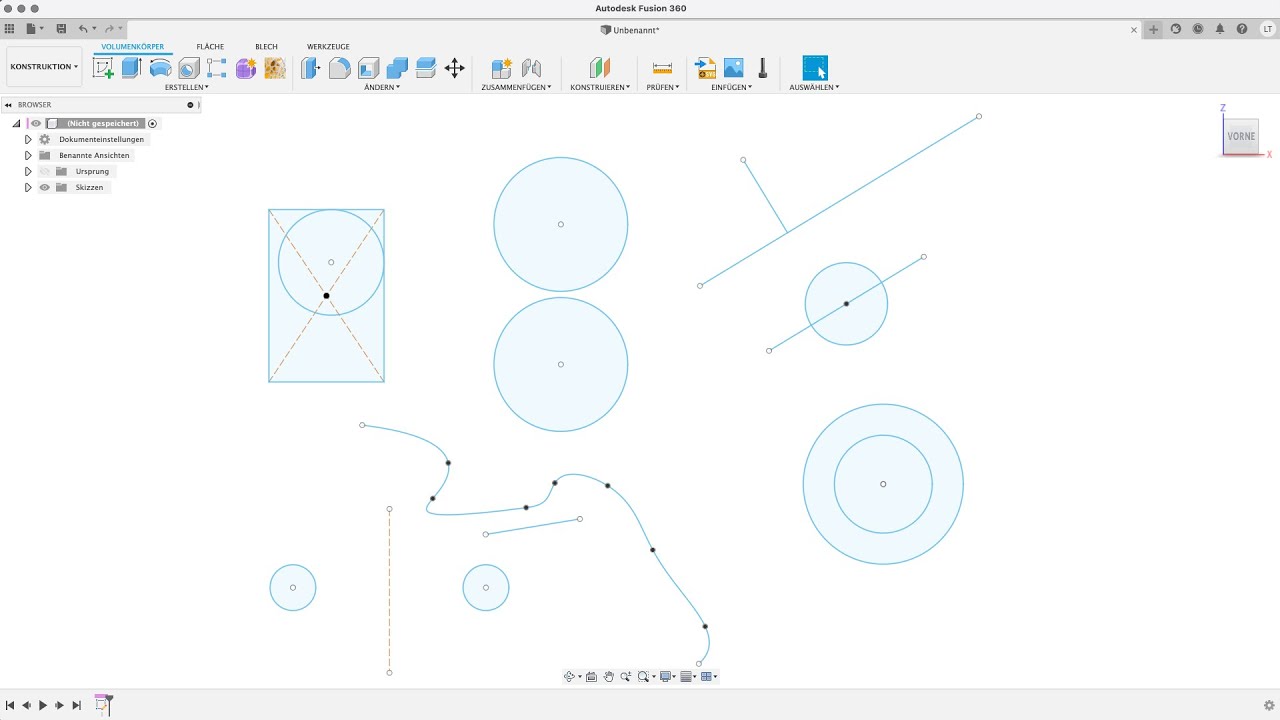Screen dimensions: 1280x720
Task: Toggle visibility of Ursprung folder
Action: pyautogui.click(x=44, y=171)
